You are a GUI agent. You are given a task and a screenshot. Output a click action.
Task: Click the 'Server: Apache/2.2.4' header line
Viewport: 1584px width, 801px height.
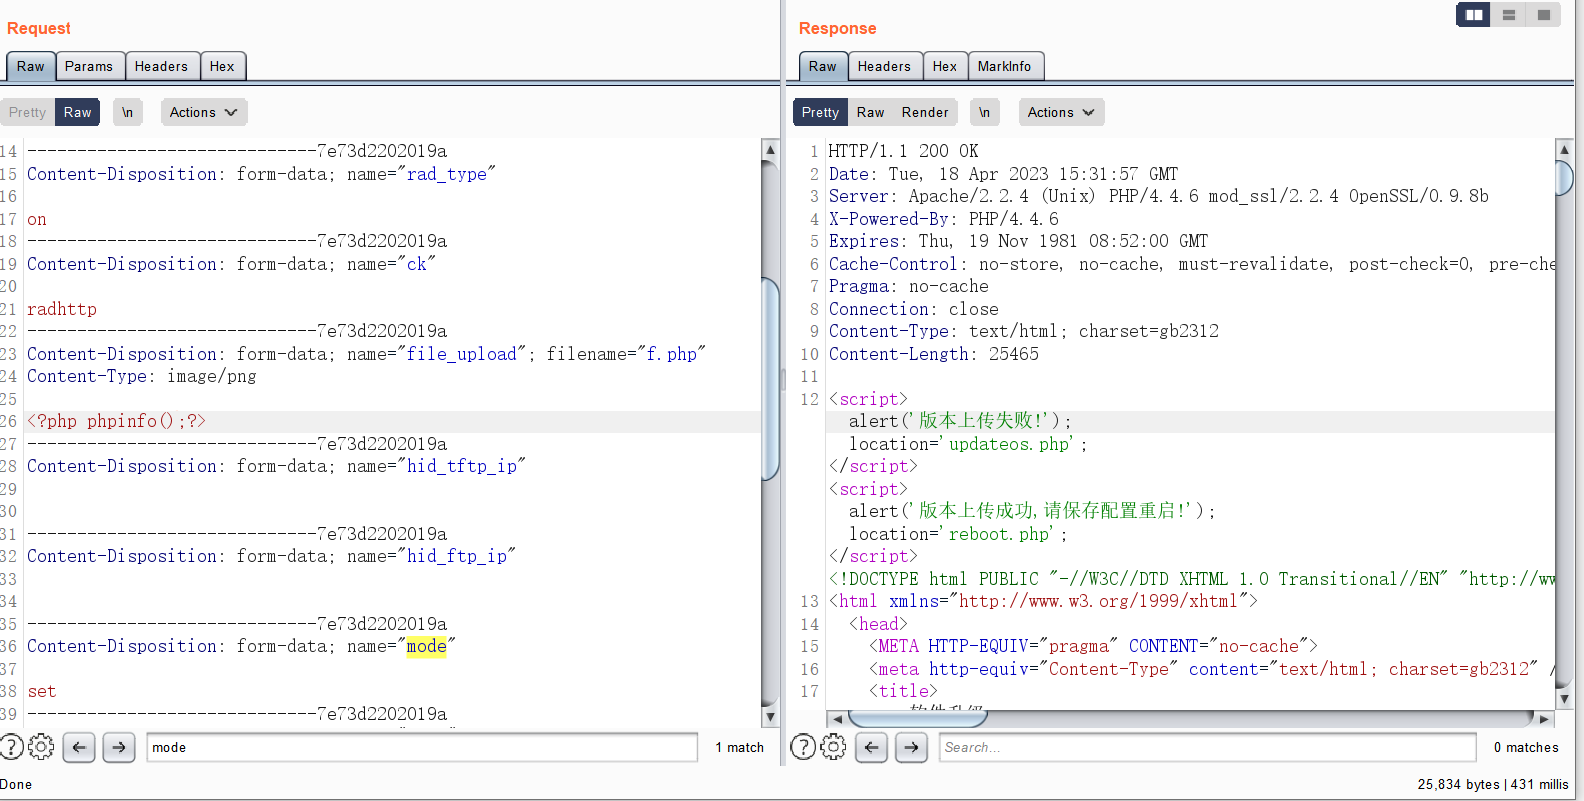point(1158,196)
